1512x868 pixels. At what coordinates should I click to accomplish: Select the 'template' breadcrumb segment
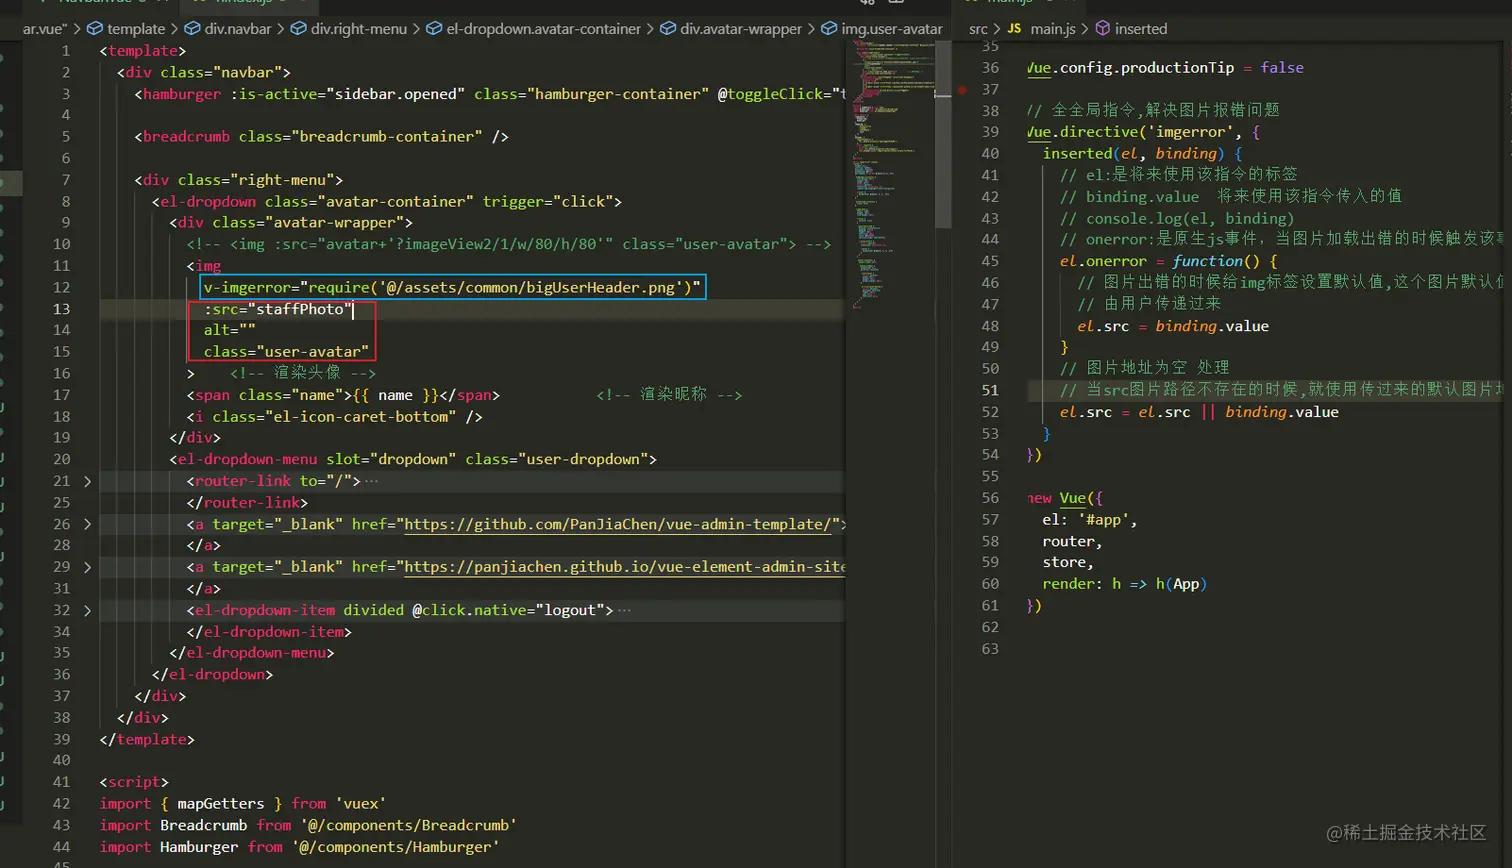pos(126,29)
